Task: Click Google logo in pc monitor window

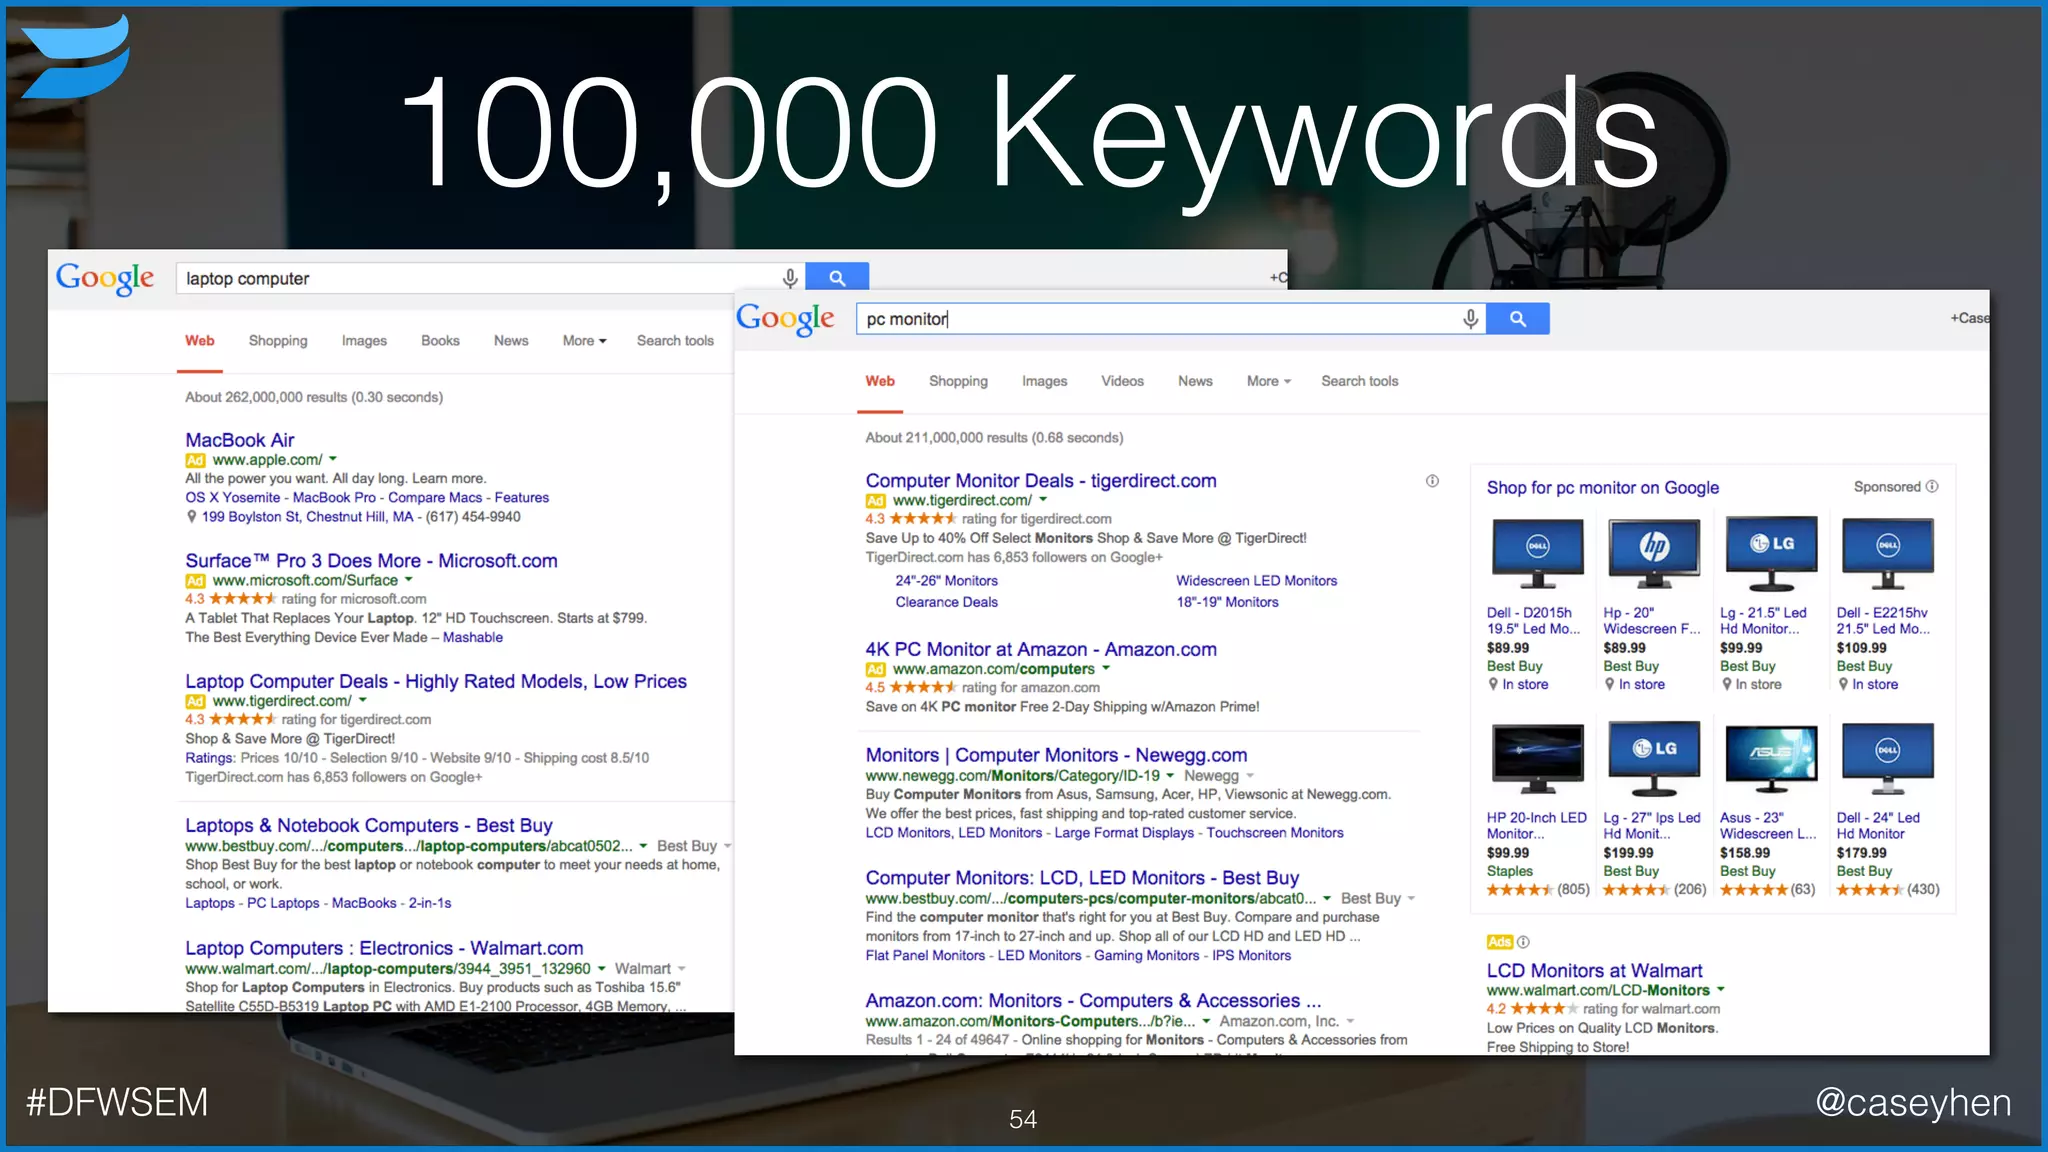Action: pyautogui.click(x=785, y=319)
